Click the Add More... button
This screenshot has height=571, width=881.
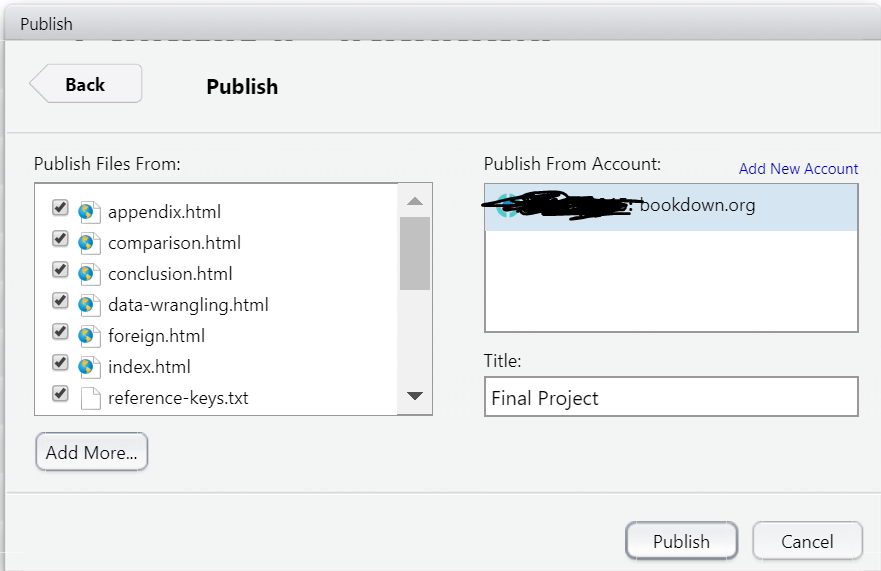pos(91,452)
